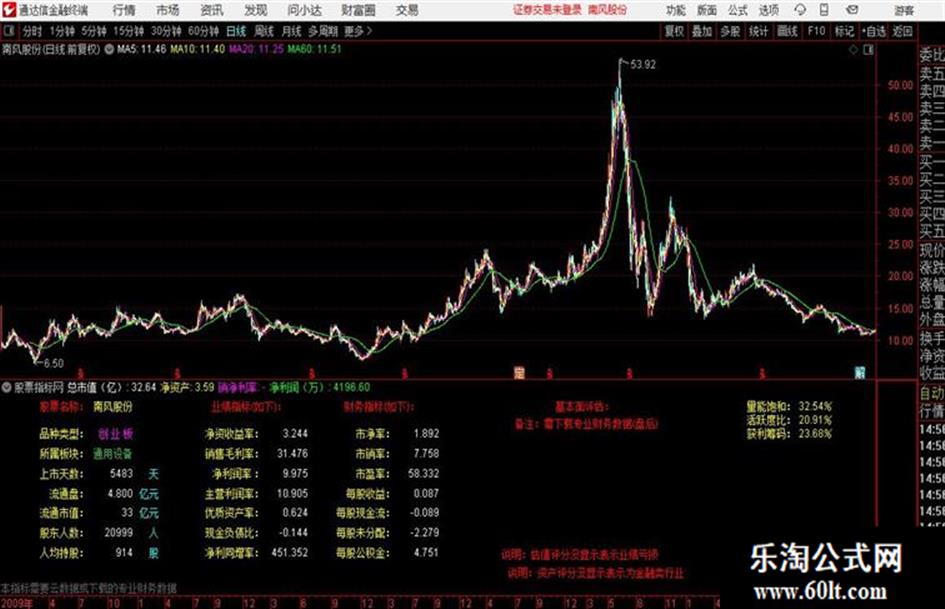The height and width of the screenshot is (609, 945).
Task: Open the 公式 menu
Action: tap(738, 10)
